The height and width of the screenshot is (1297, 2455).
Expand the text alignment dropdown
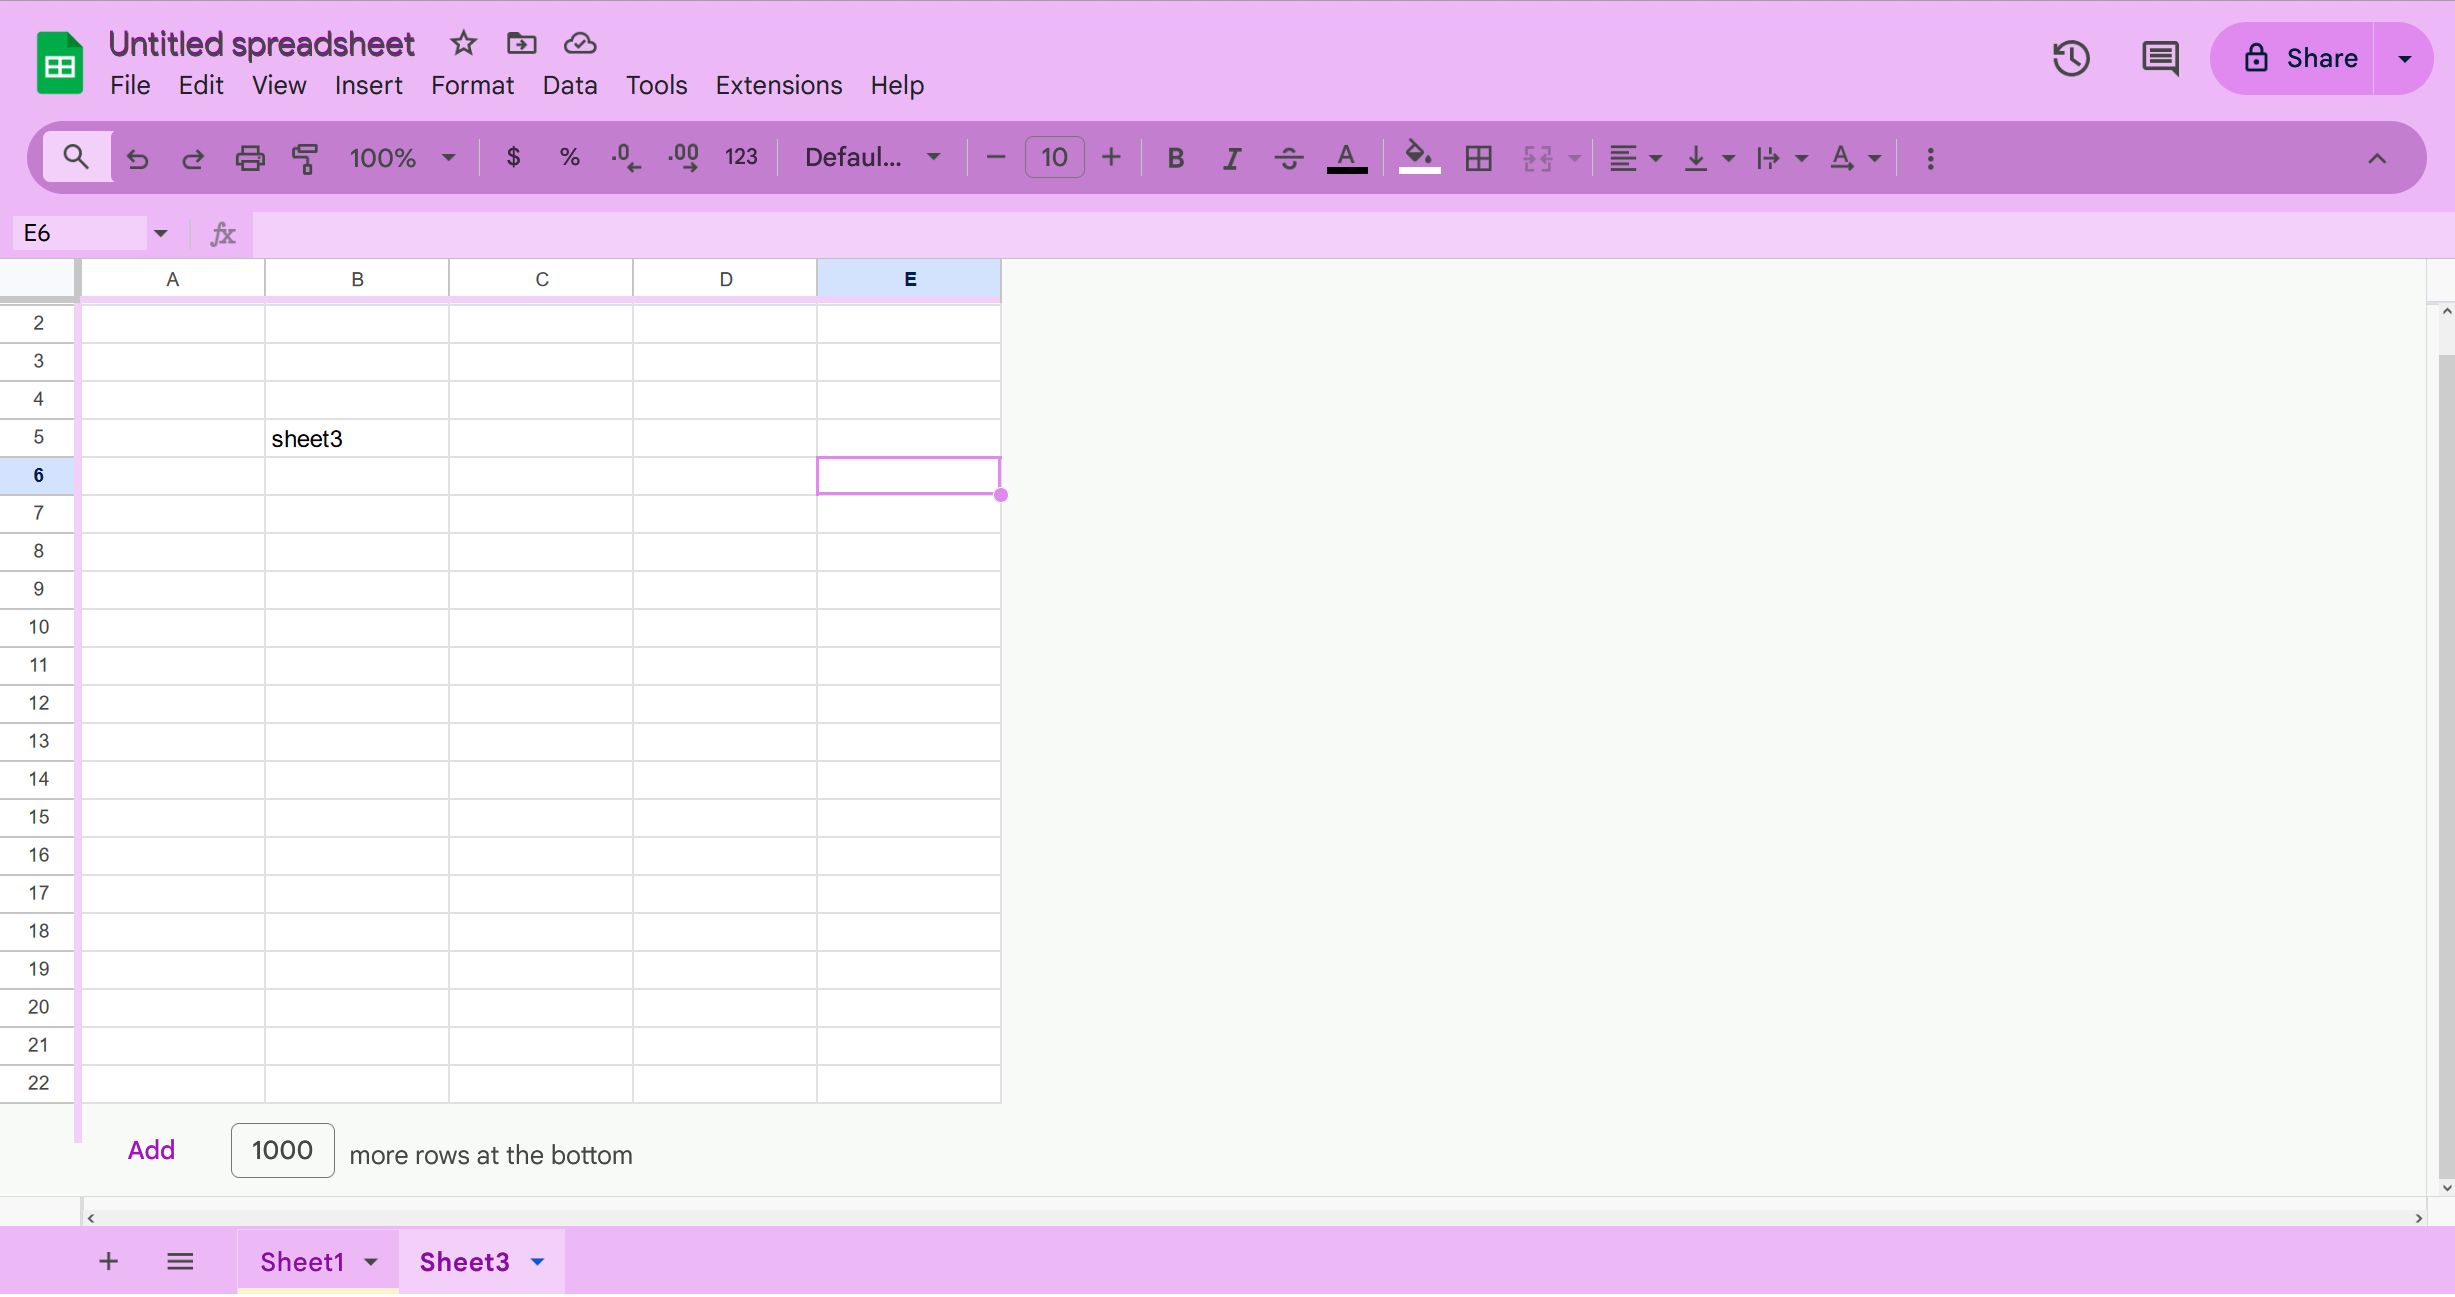tap(1653, 157)
